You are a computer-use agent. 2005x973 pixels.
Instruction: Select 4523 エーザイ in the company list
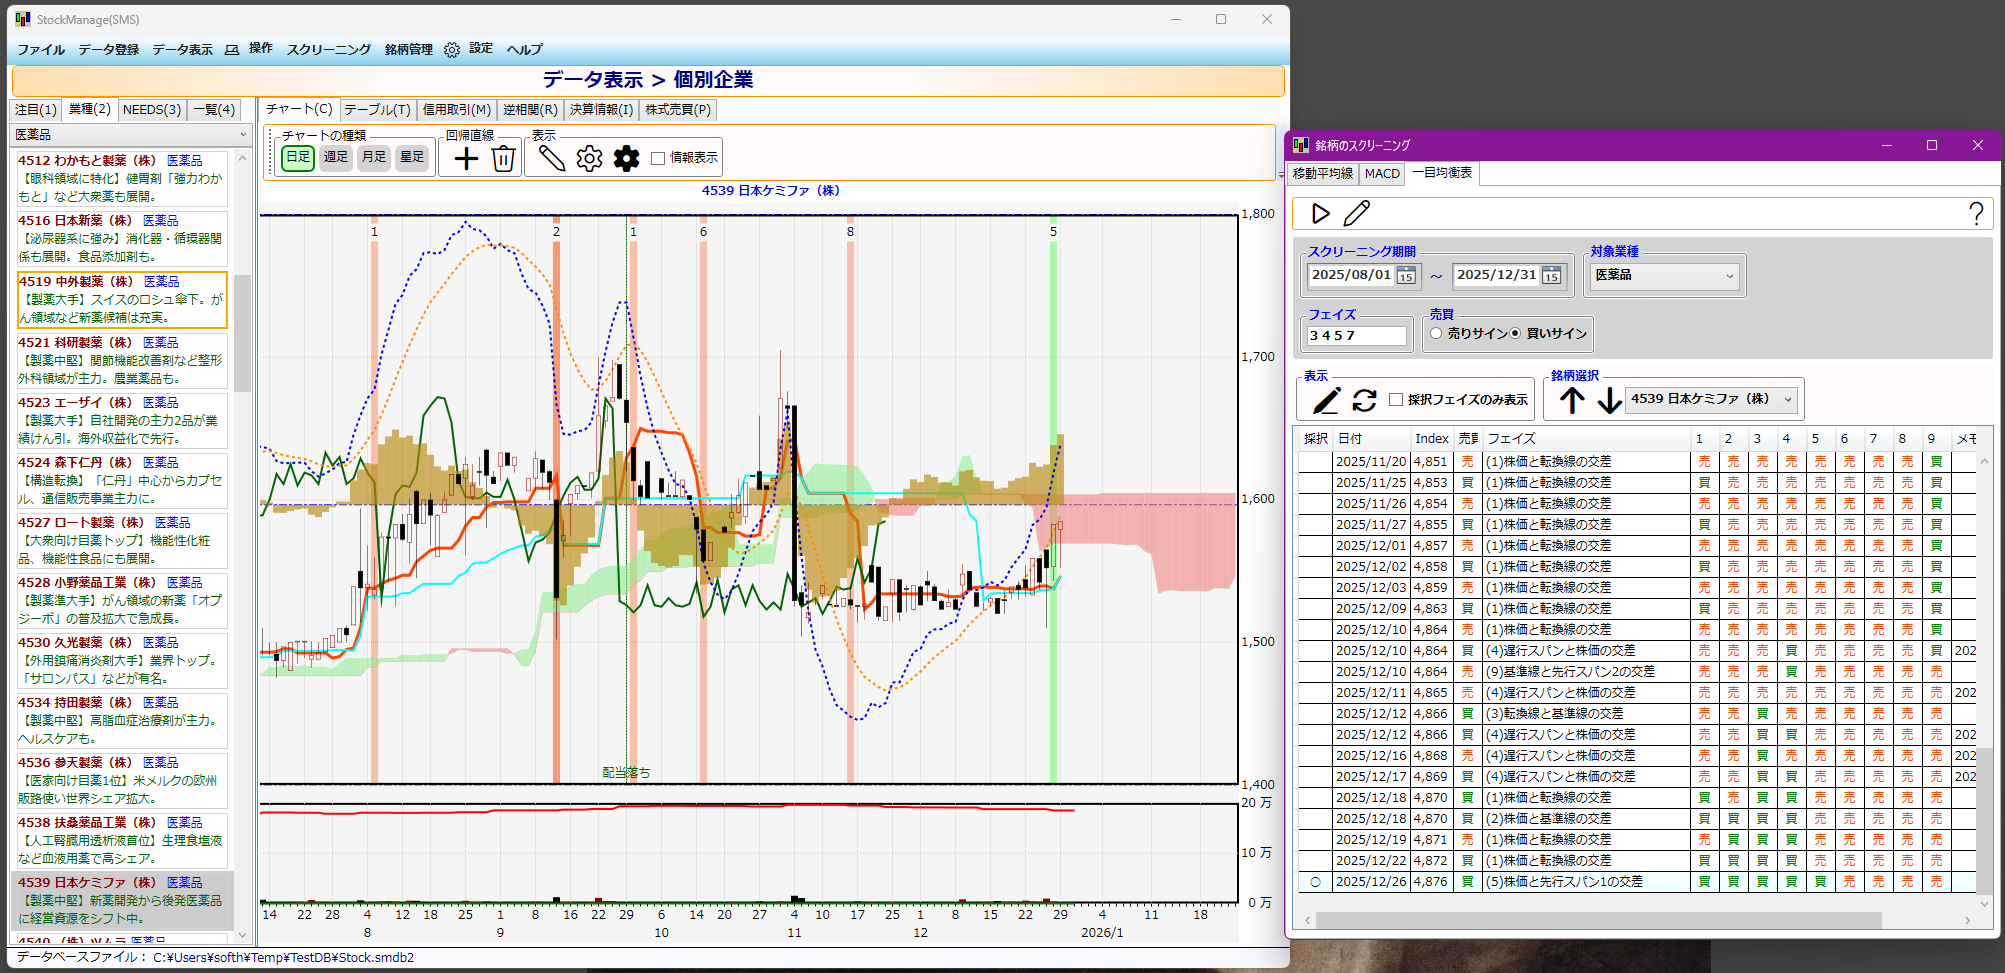[x=122, y=420]
